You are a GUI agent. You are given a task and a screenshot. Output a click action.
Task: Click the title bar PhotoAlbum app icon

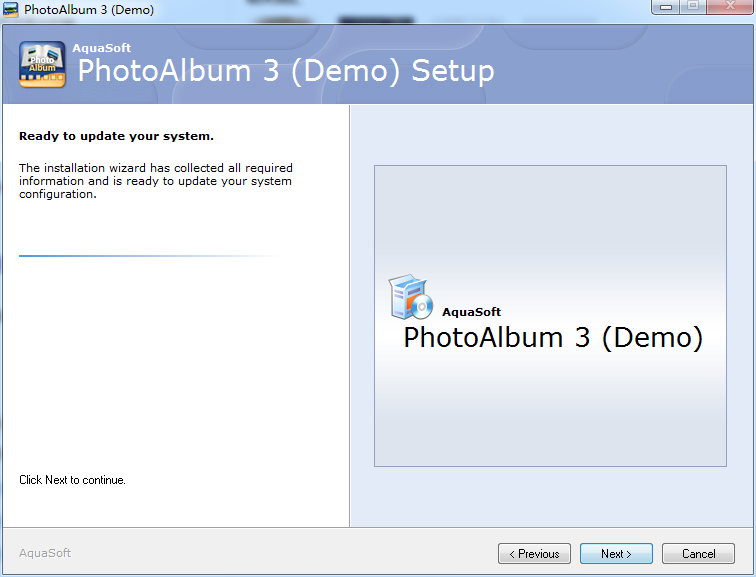(10, 10)
